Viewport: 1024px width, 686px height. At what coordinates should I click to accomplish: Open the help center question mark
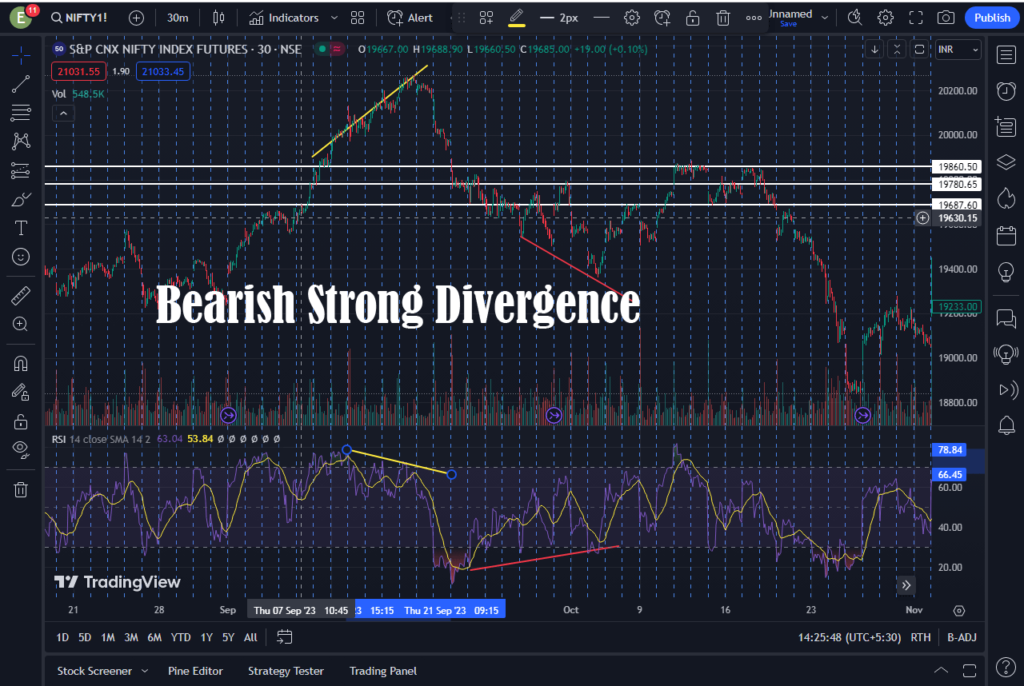pos(1006,667)
